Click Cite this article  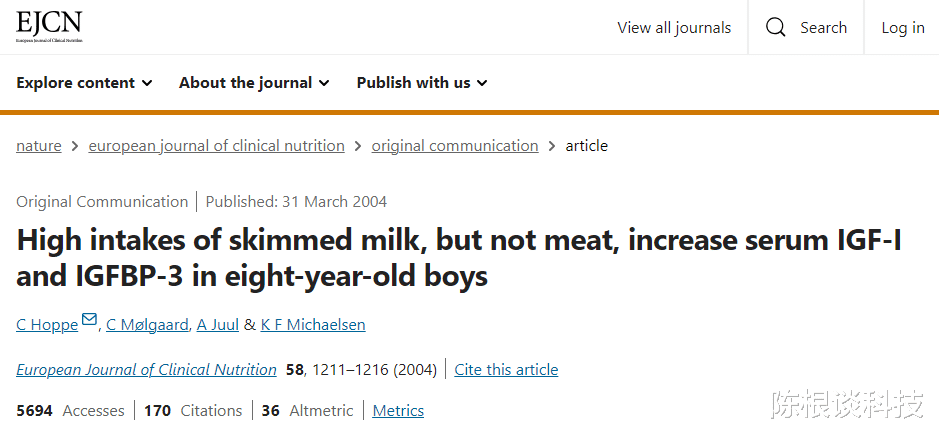pyautogui.click(x=506, y=370)
